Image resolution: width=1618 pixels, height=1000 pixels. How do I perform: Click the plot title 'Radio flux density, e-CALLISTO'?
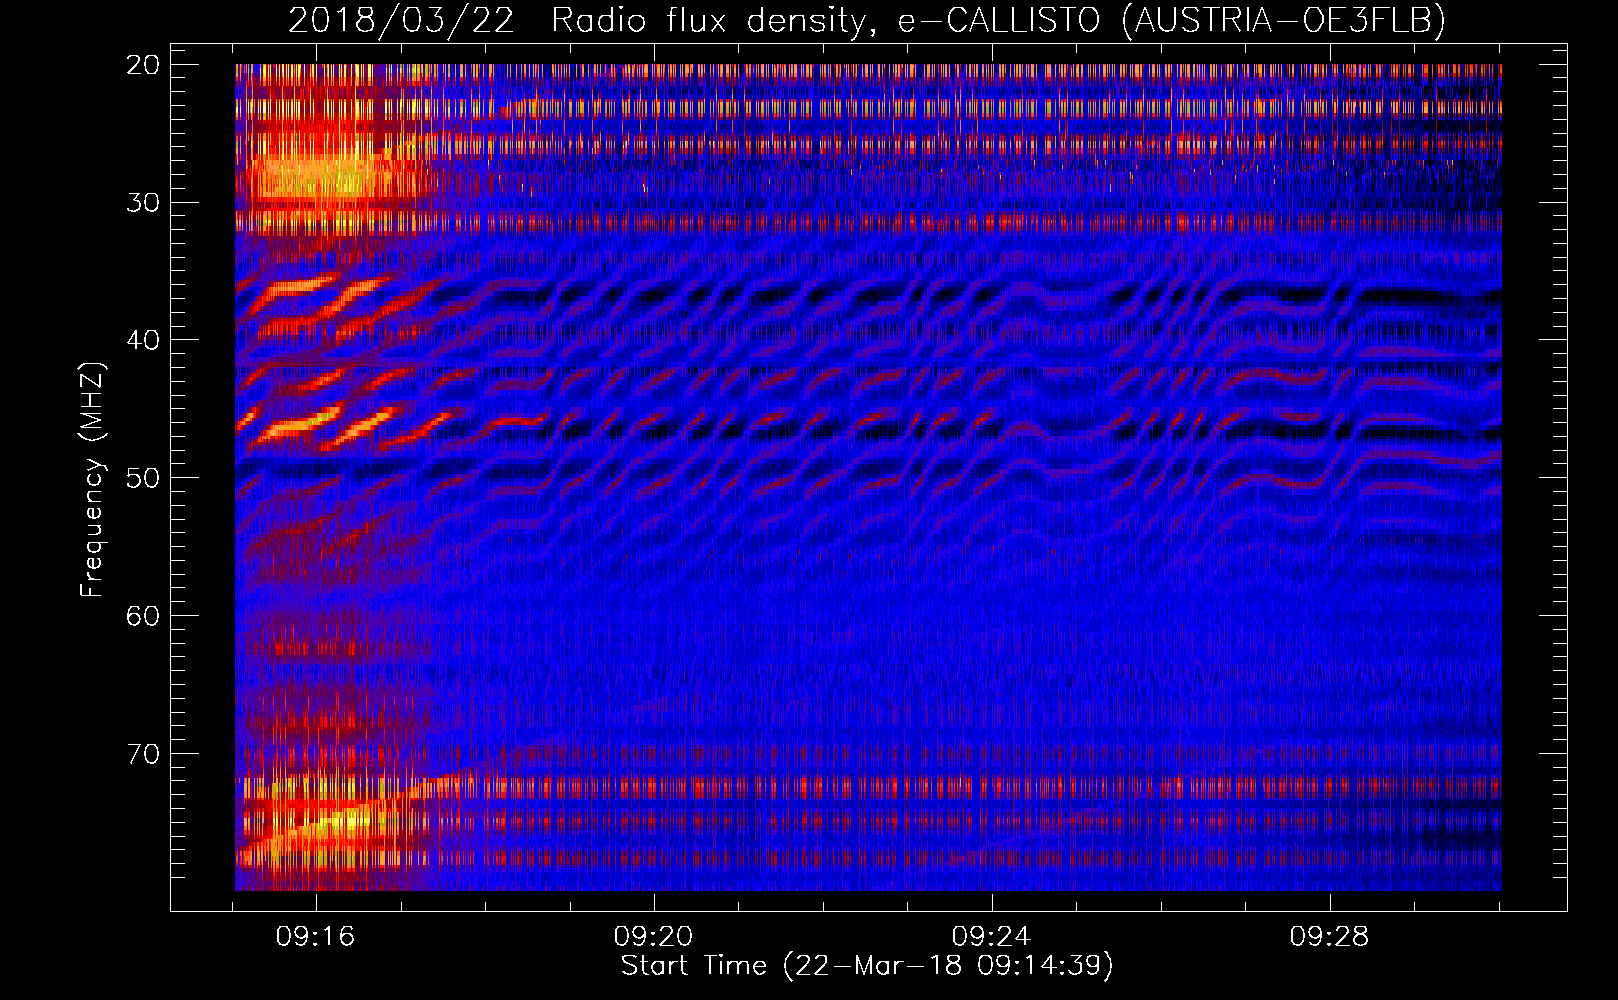pyautogui.click(x=825, y=21)
